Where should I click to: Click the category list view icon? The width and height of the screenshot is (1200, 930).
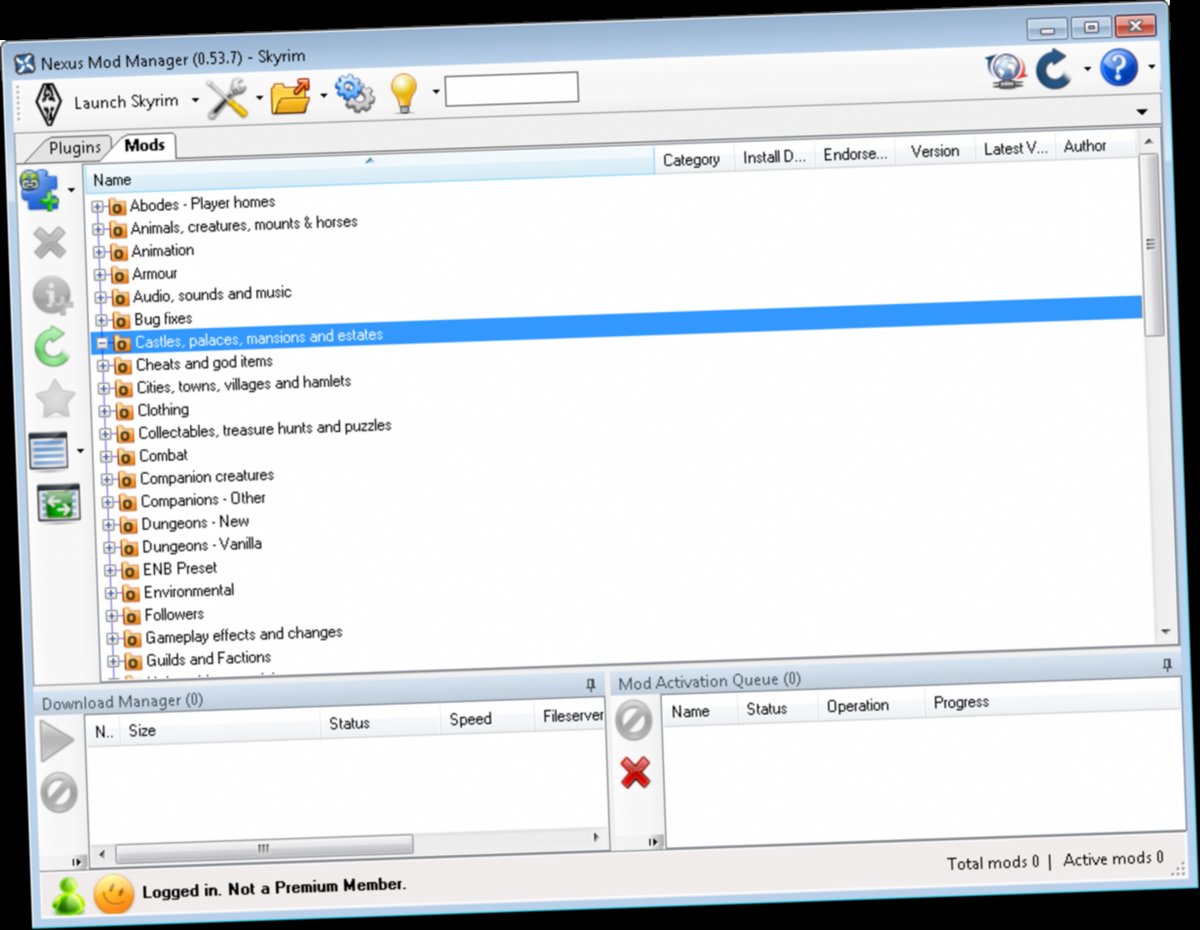point(48,452)
